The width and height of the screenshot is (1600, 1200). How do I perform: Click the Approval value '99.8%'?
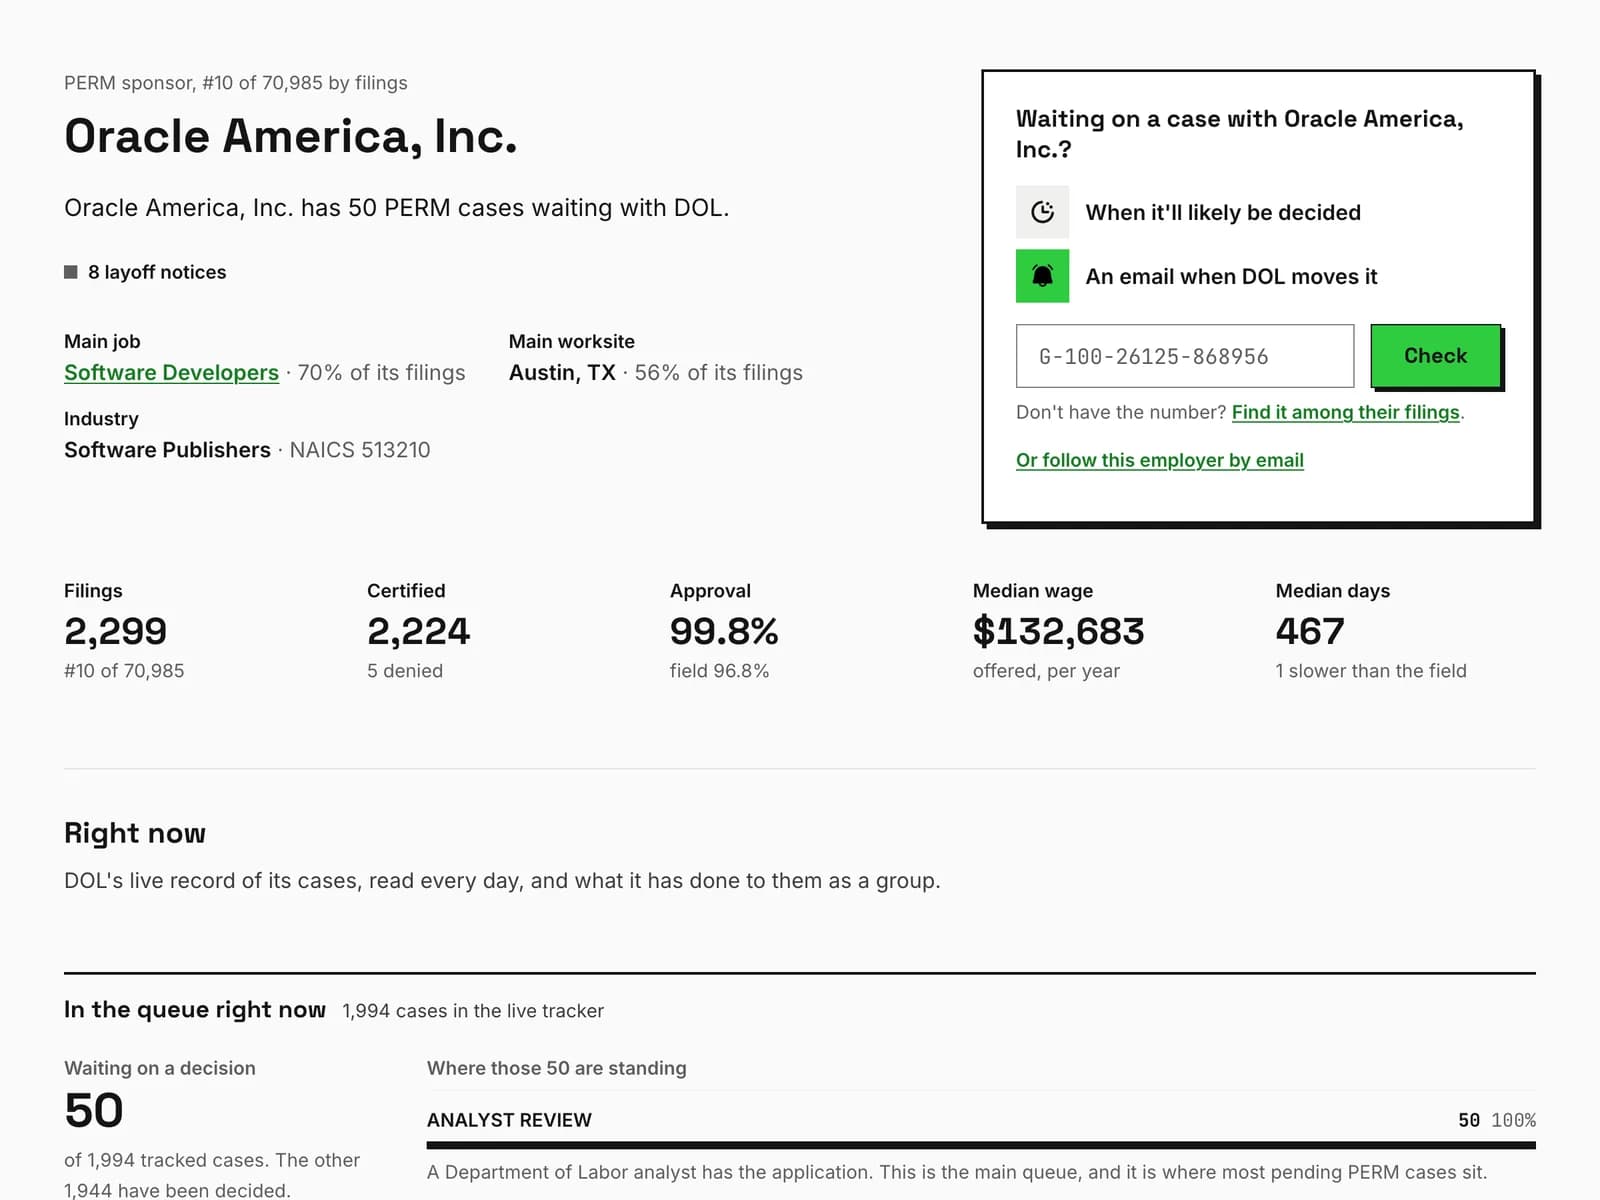point(724,631)
